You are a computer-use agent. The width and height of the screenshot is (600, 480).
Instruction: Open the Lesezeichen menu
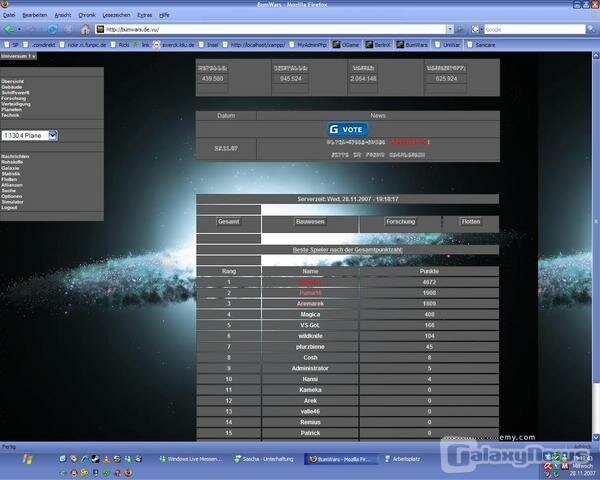click(116, 15)
